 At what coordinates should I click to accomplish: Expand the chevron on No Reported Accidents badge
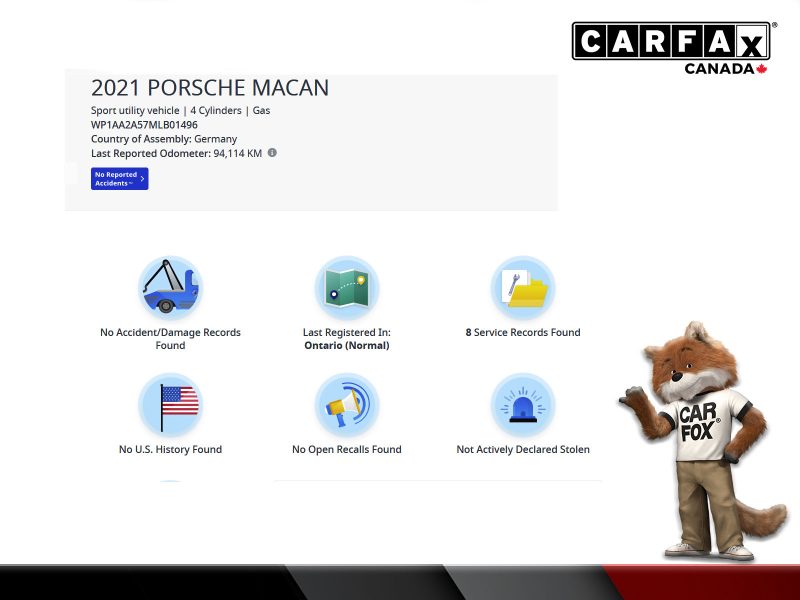pos(143,178)
